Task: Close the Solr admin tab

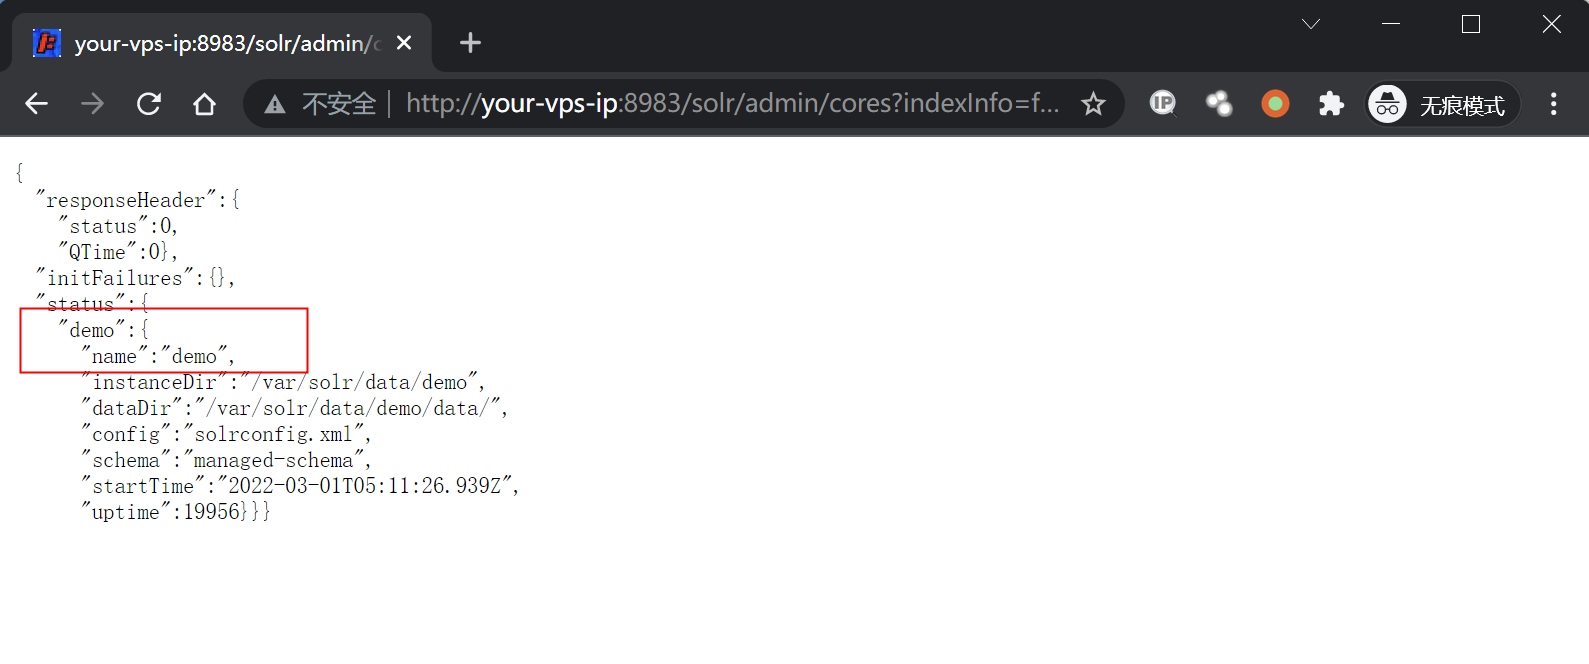Action: click(404, 43)
